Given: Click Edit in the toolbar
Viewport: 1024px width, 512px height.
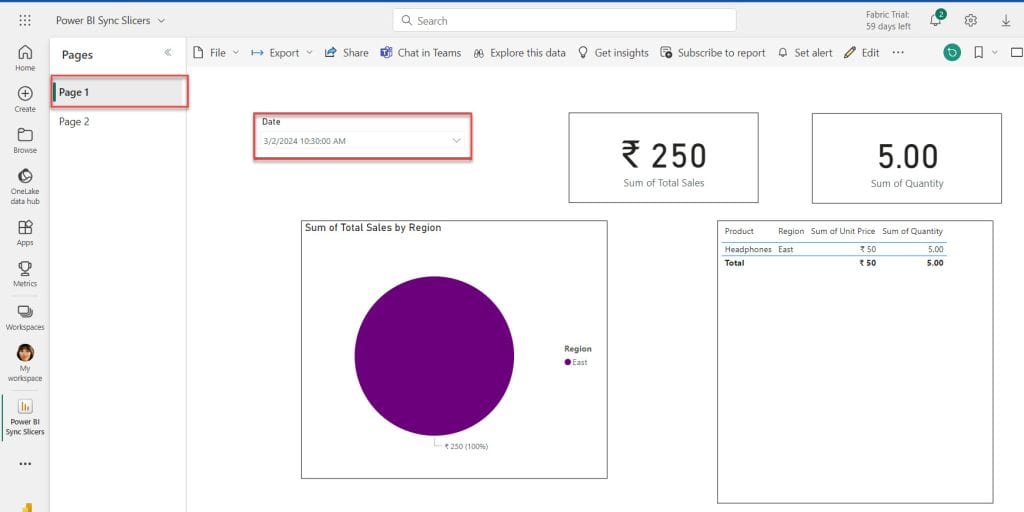Looking at the screenshot, I should 861,53.
